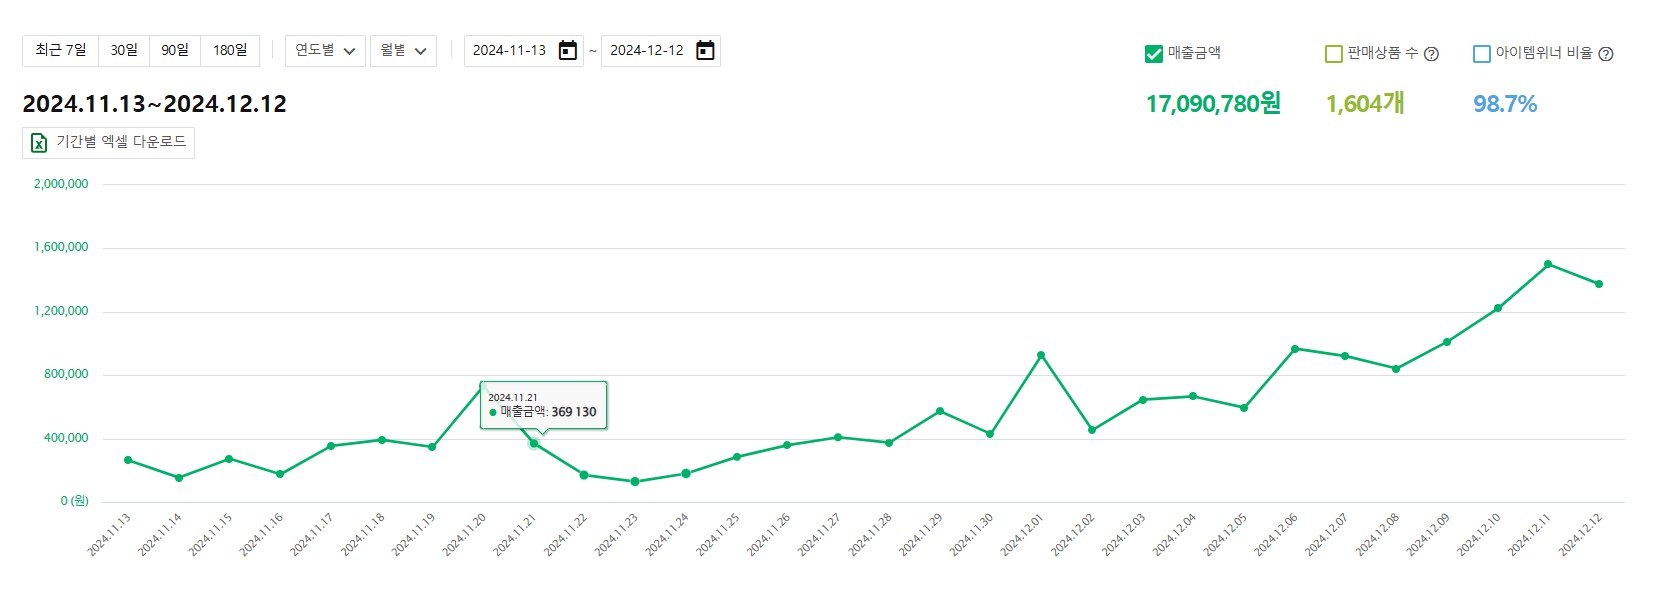The height and width of the screenshot is (589, 1660).
Task: Switch to the 180일 period
Action: click(x=230, y=51)
